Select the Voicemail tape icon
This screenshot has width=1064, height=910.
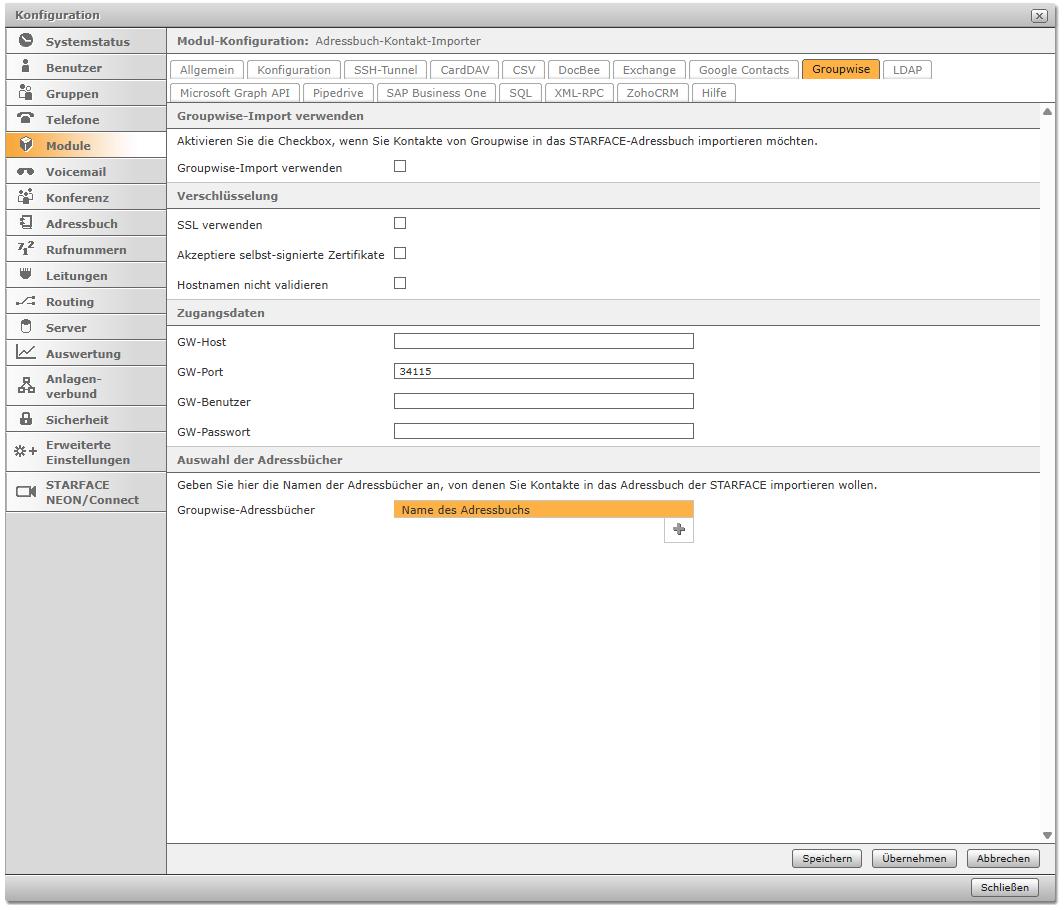[x=26, y=172]
